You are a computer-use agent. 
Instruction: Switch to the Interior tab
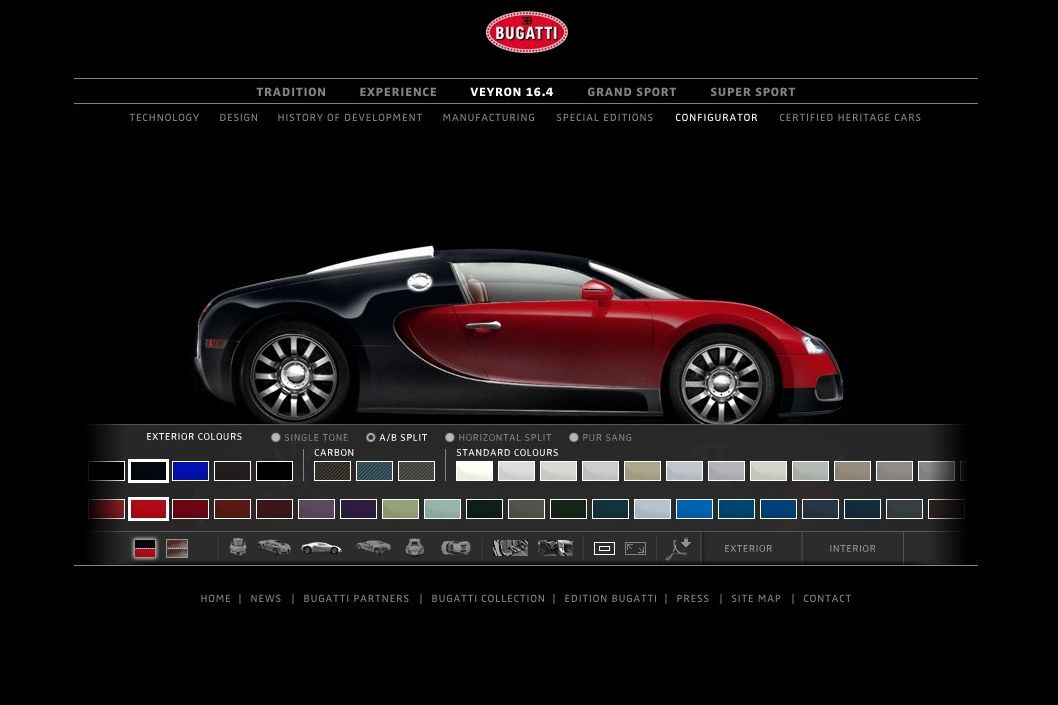tap(852, 548)
